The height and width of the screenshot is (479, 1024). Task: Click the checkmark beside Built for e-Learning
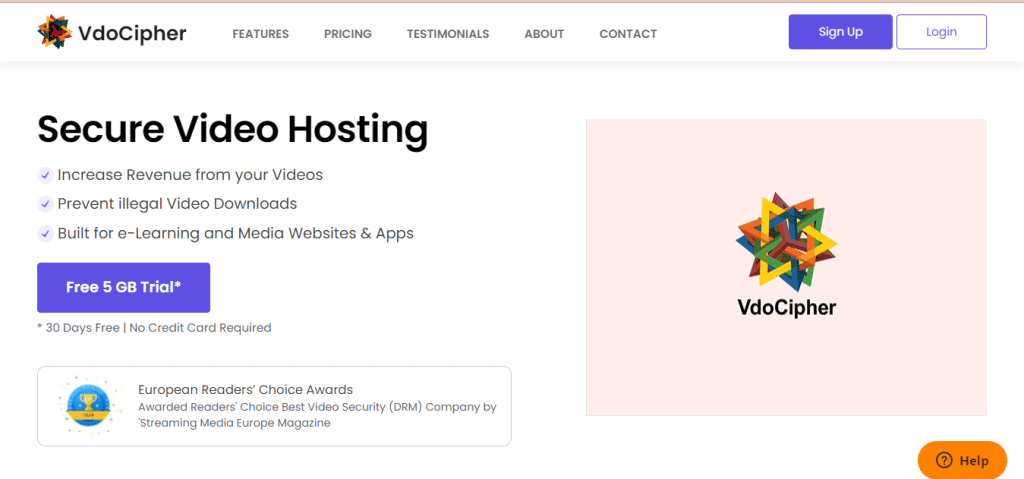click(45, 234)
